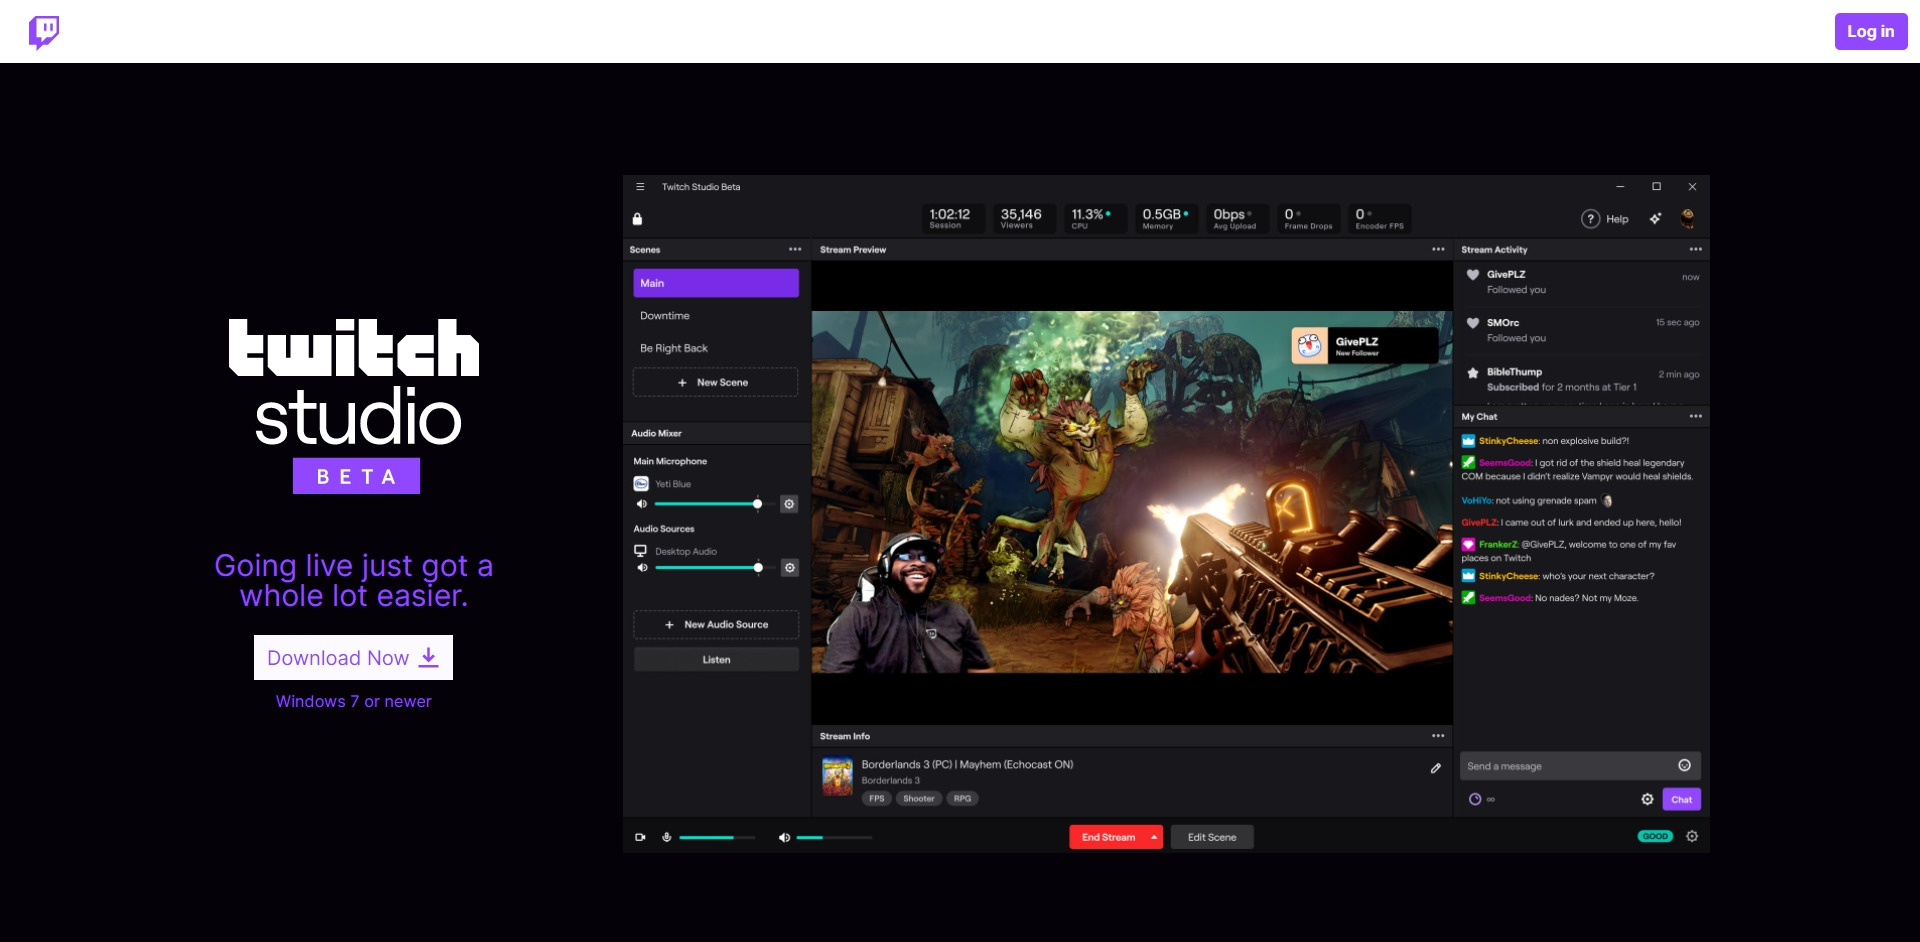1920x942 pixels.
Task: Click the Listen button
Action: tap(716, 659)
